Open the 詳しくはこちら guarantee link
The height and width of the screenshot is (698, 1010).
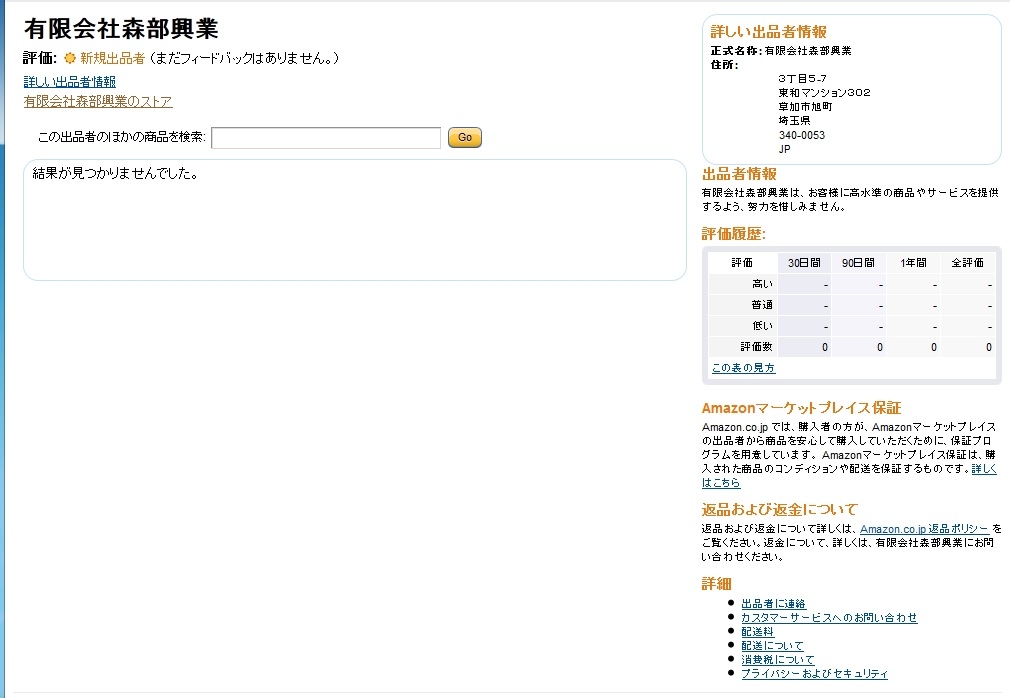[984, 469]
